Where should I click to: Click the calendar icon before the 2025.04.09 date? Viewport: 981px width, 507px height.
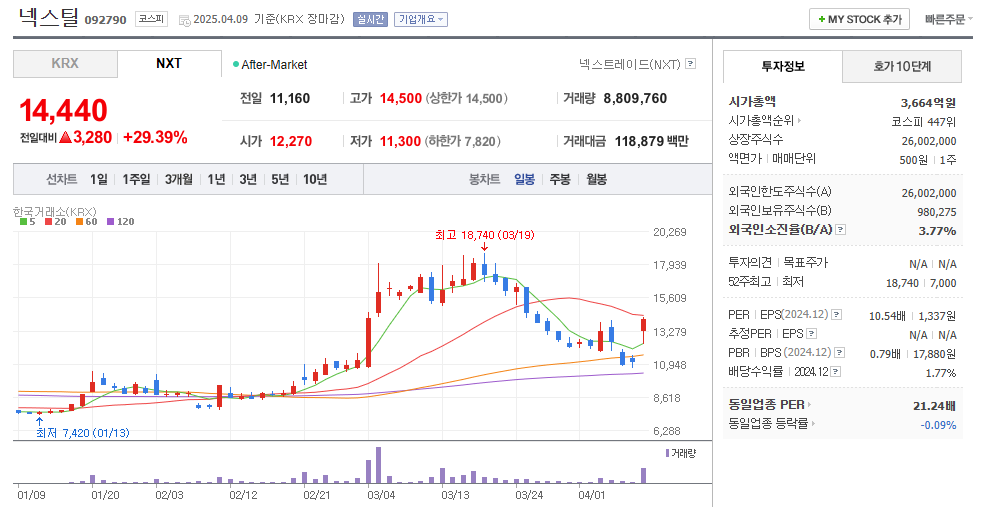point(185,20)
